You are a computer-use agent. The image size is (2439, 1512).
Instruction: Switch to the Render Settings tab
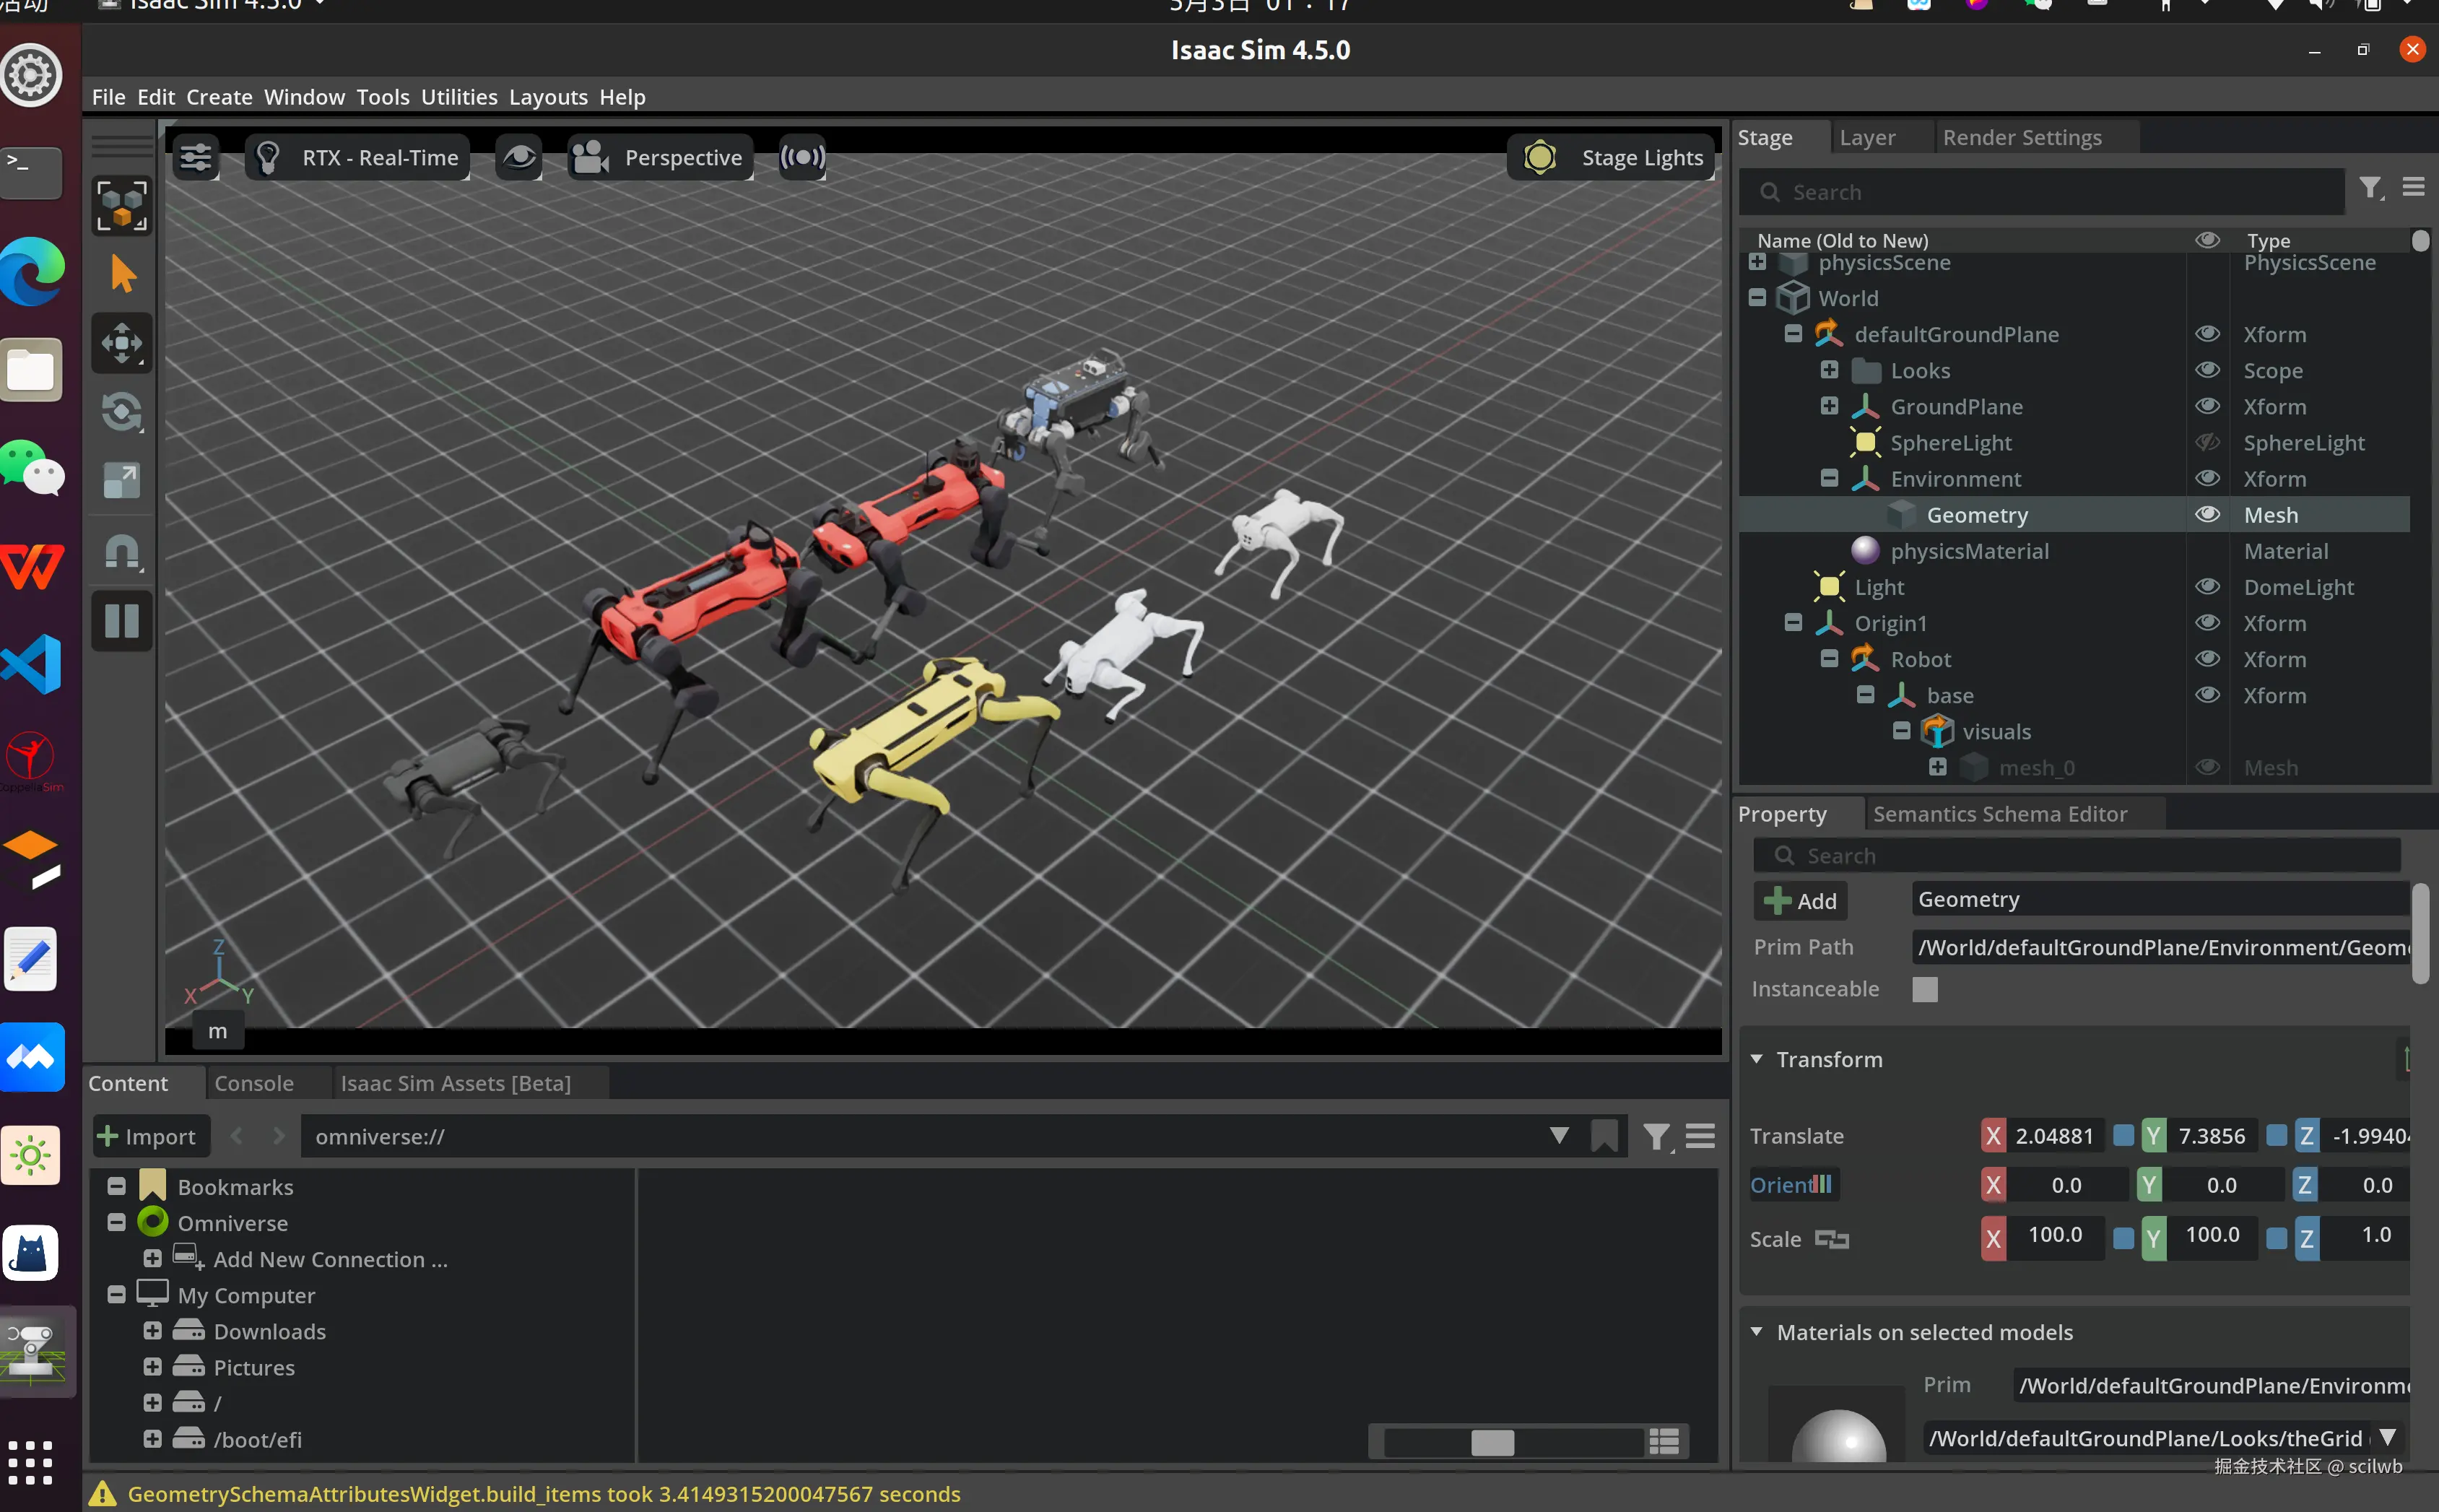(x=2021, y=137)
